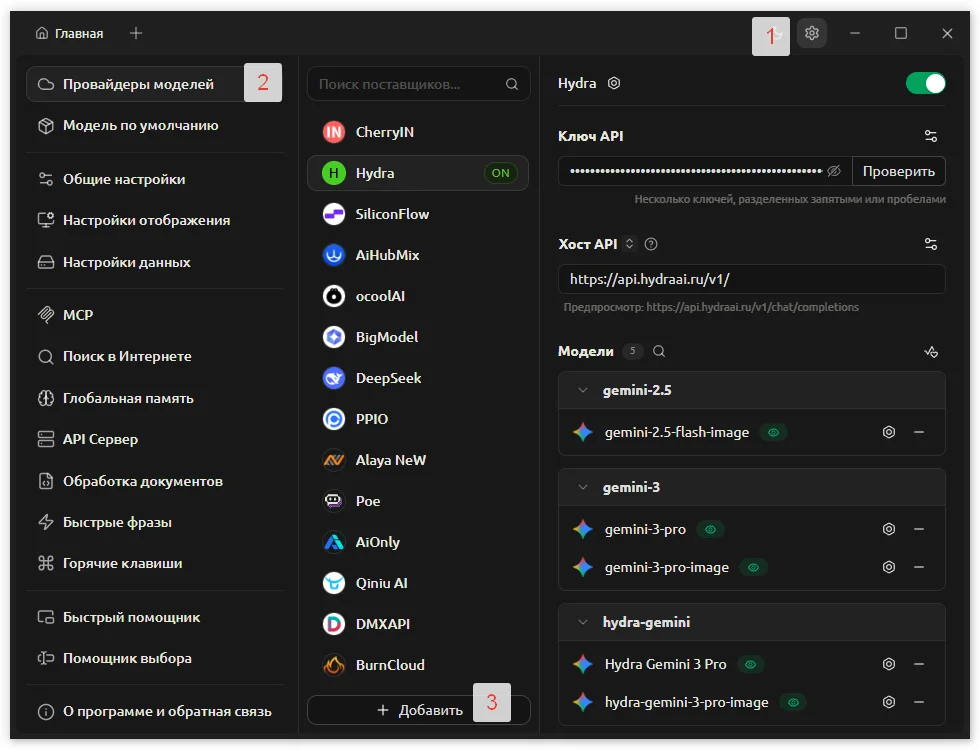Open Хост API endpoint type selector
Screen dimensions: 980x750
point(629,244)
